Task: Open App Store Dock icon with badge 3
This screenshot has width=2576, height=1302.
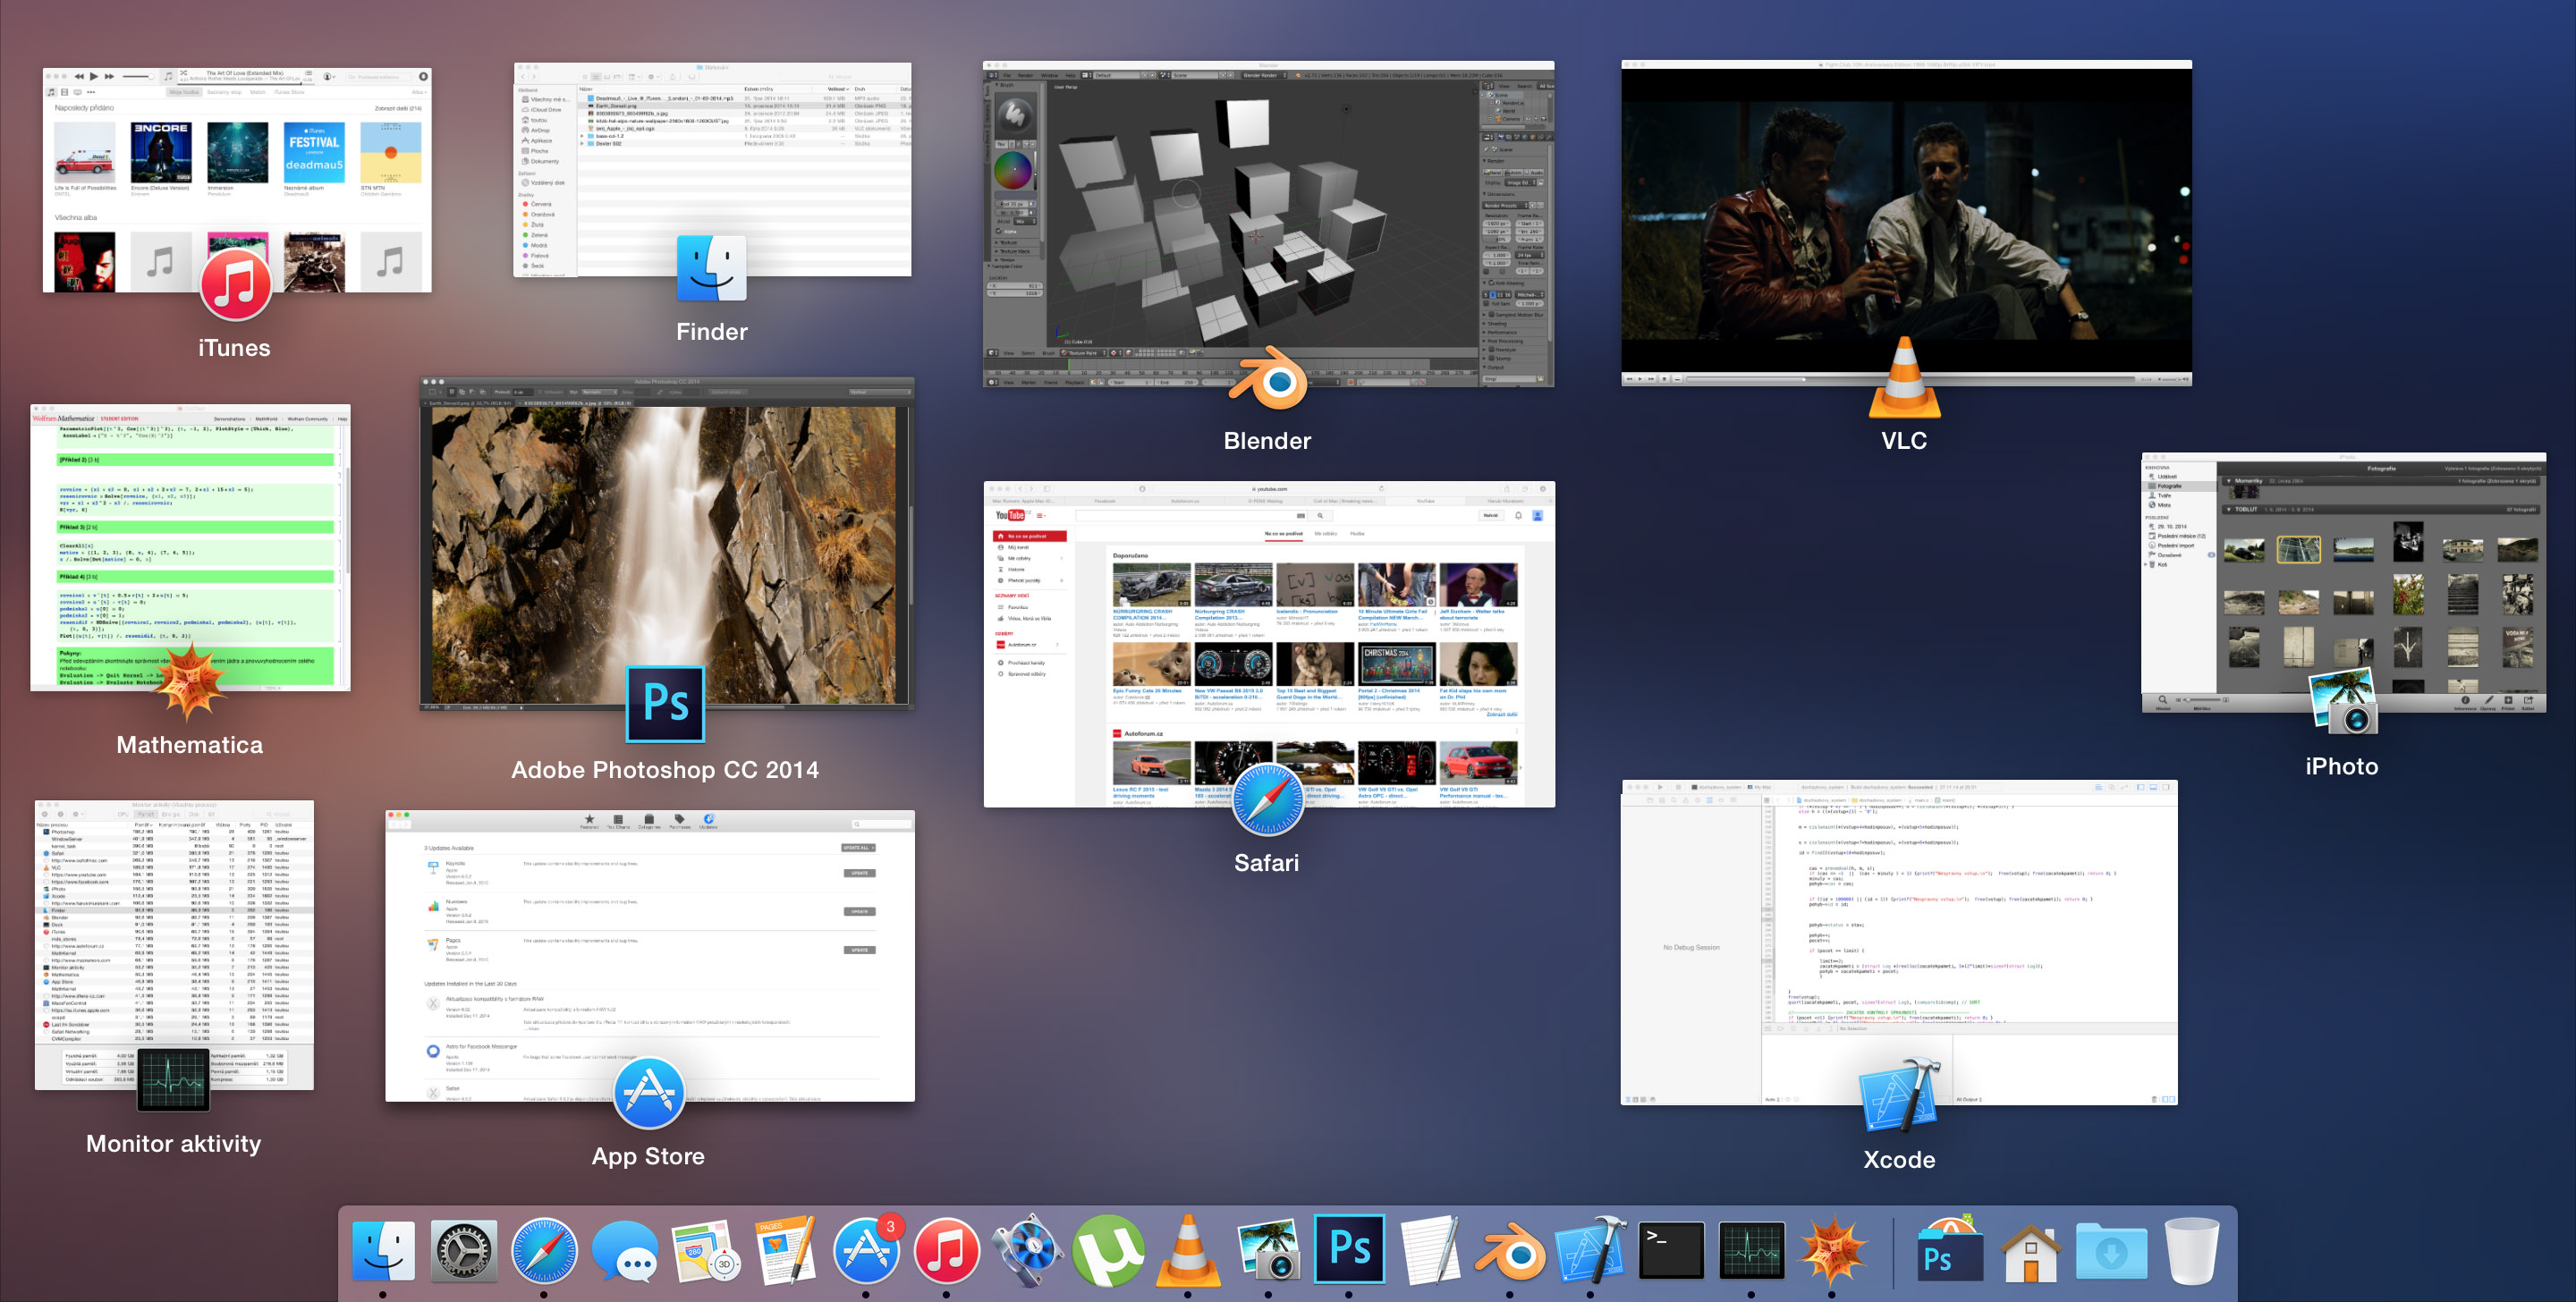Action: (867, 1250)
